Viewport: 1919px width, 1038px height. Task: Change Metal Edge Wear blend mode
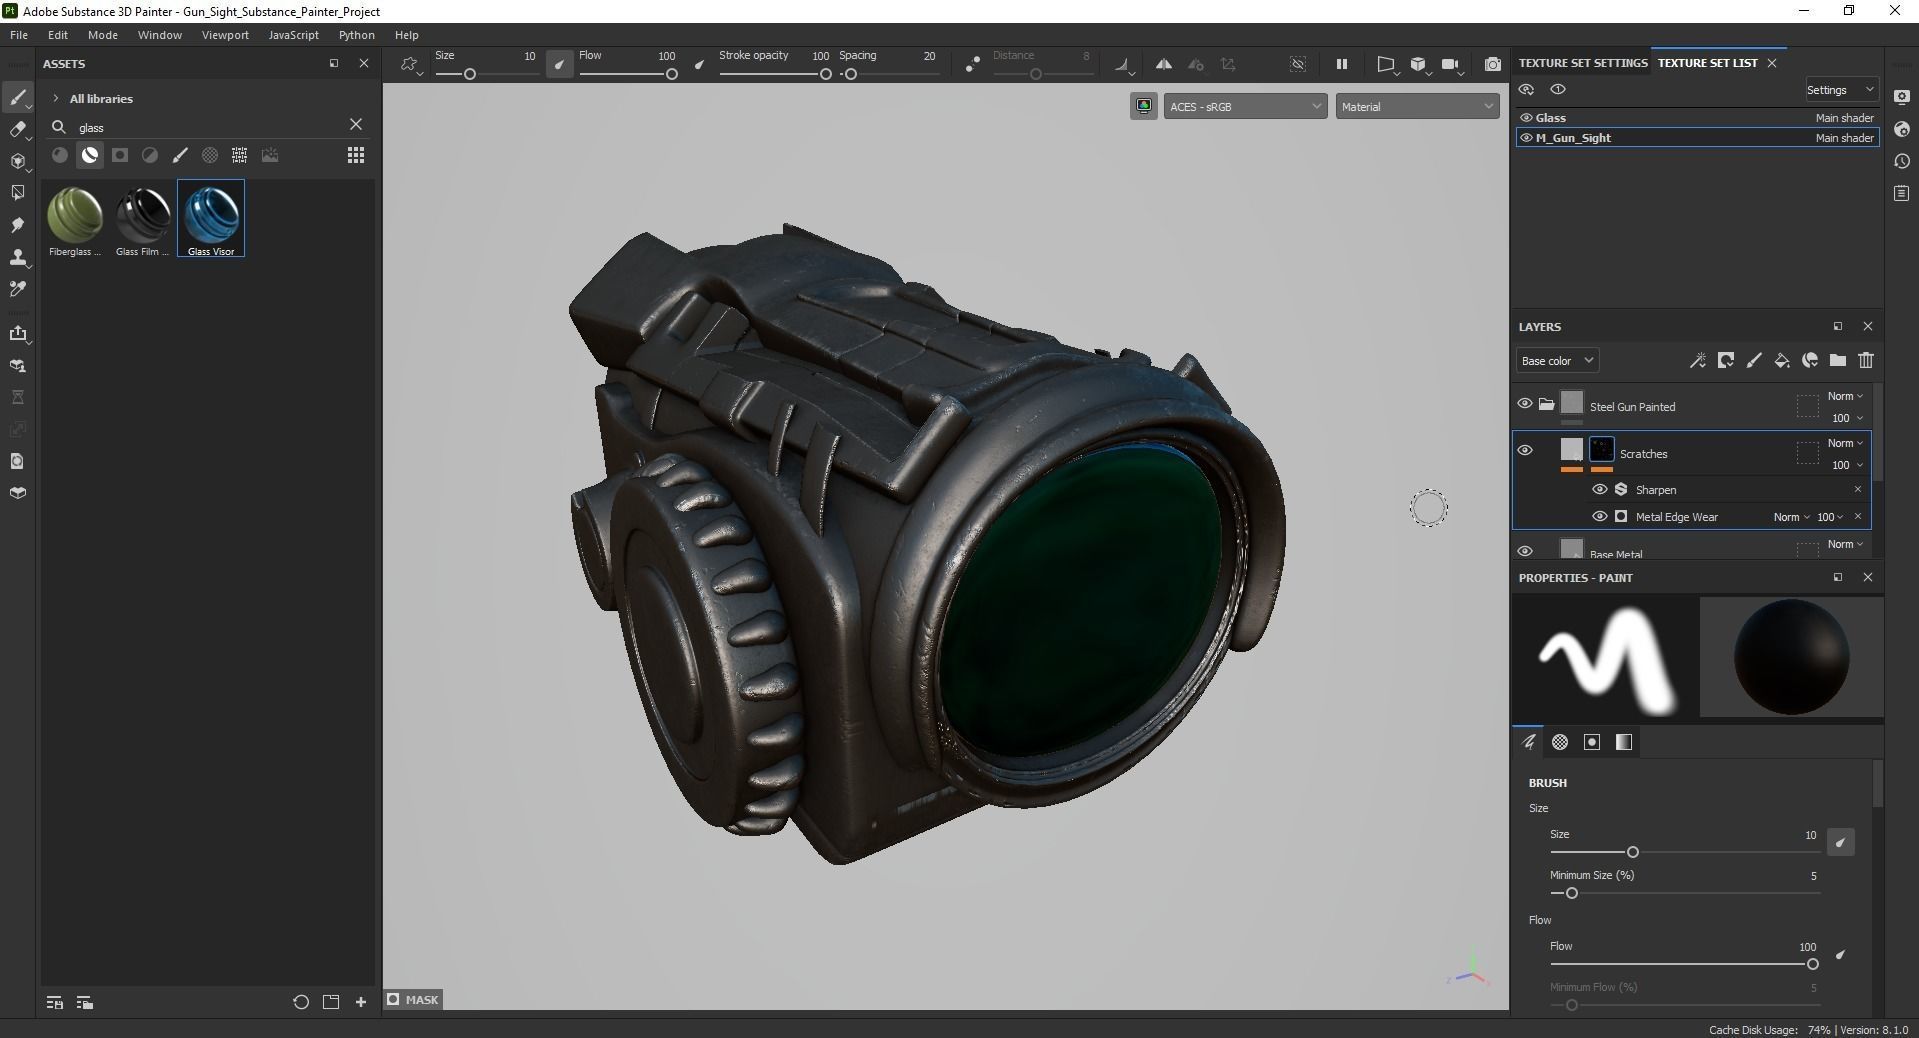click(x=1791, y=517)
